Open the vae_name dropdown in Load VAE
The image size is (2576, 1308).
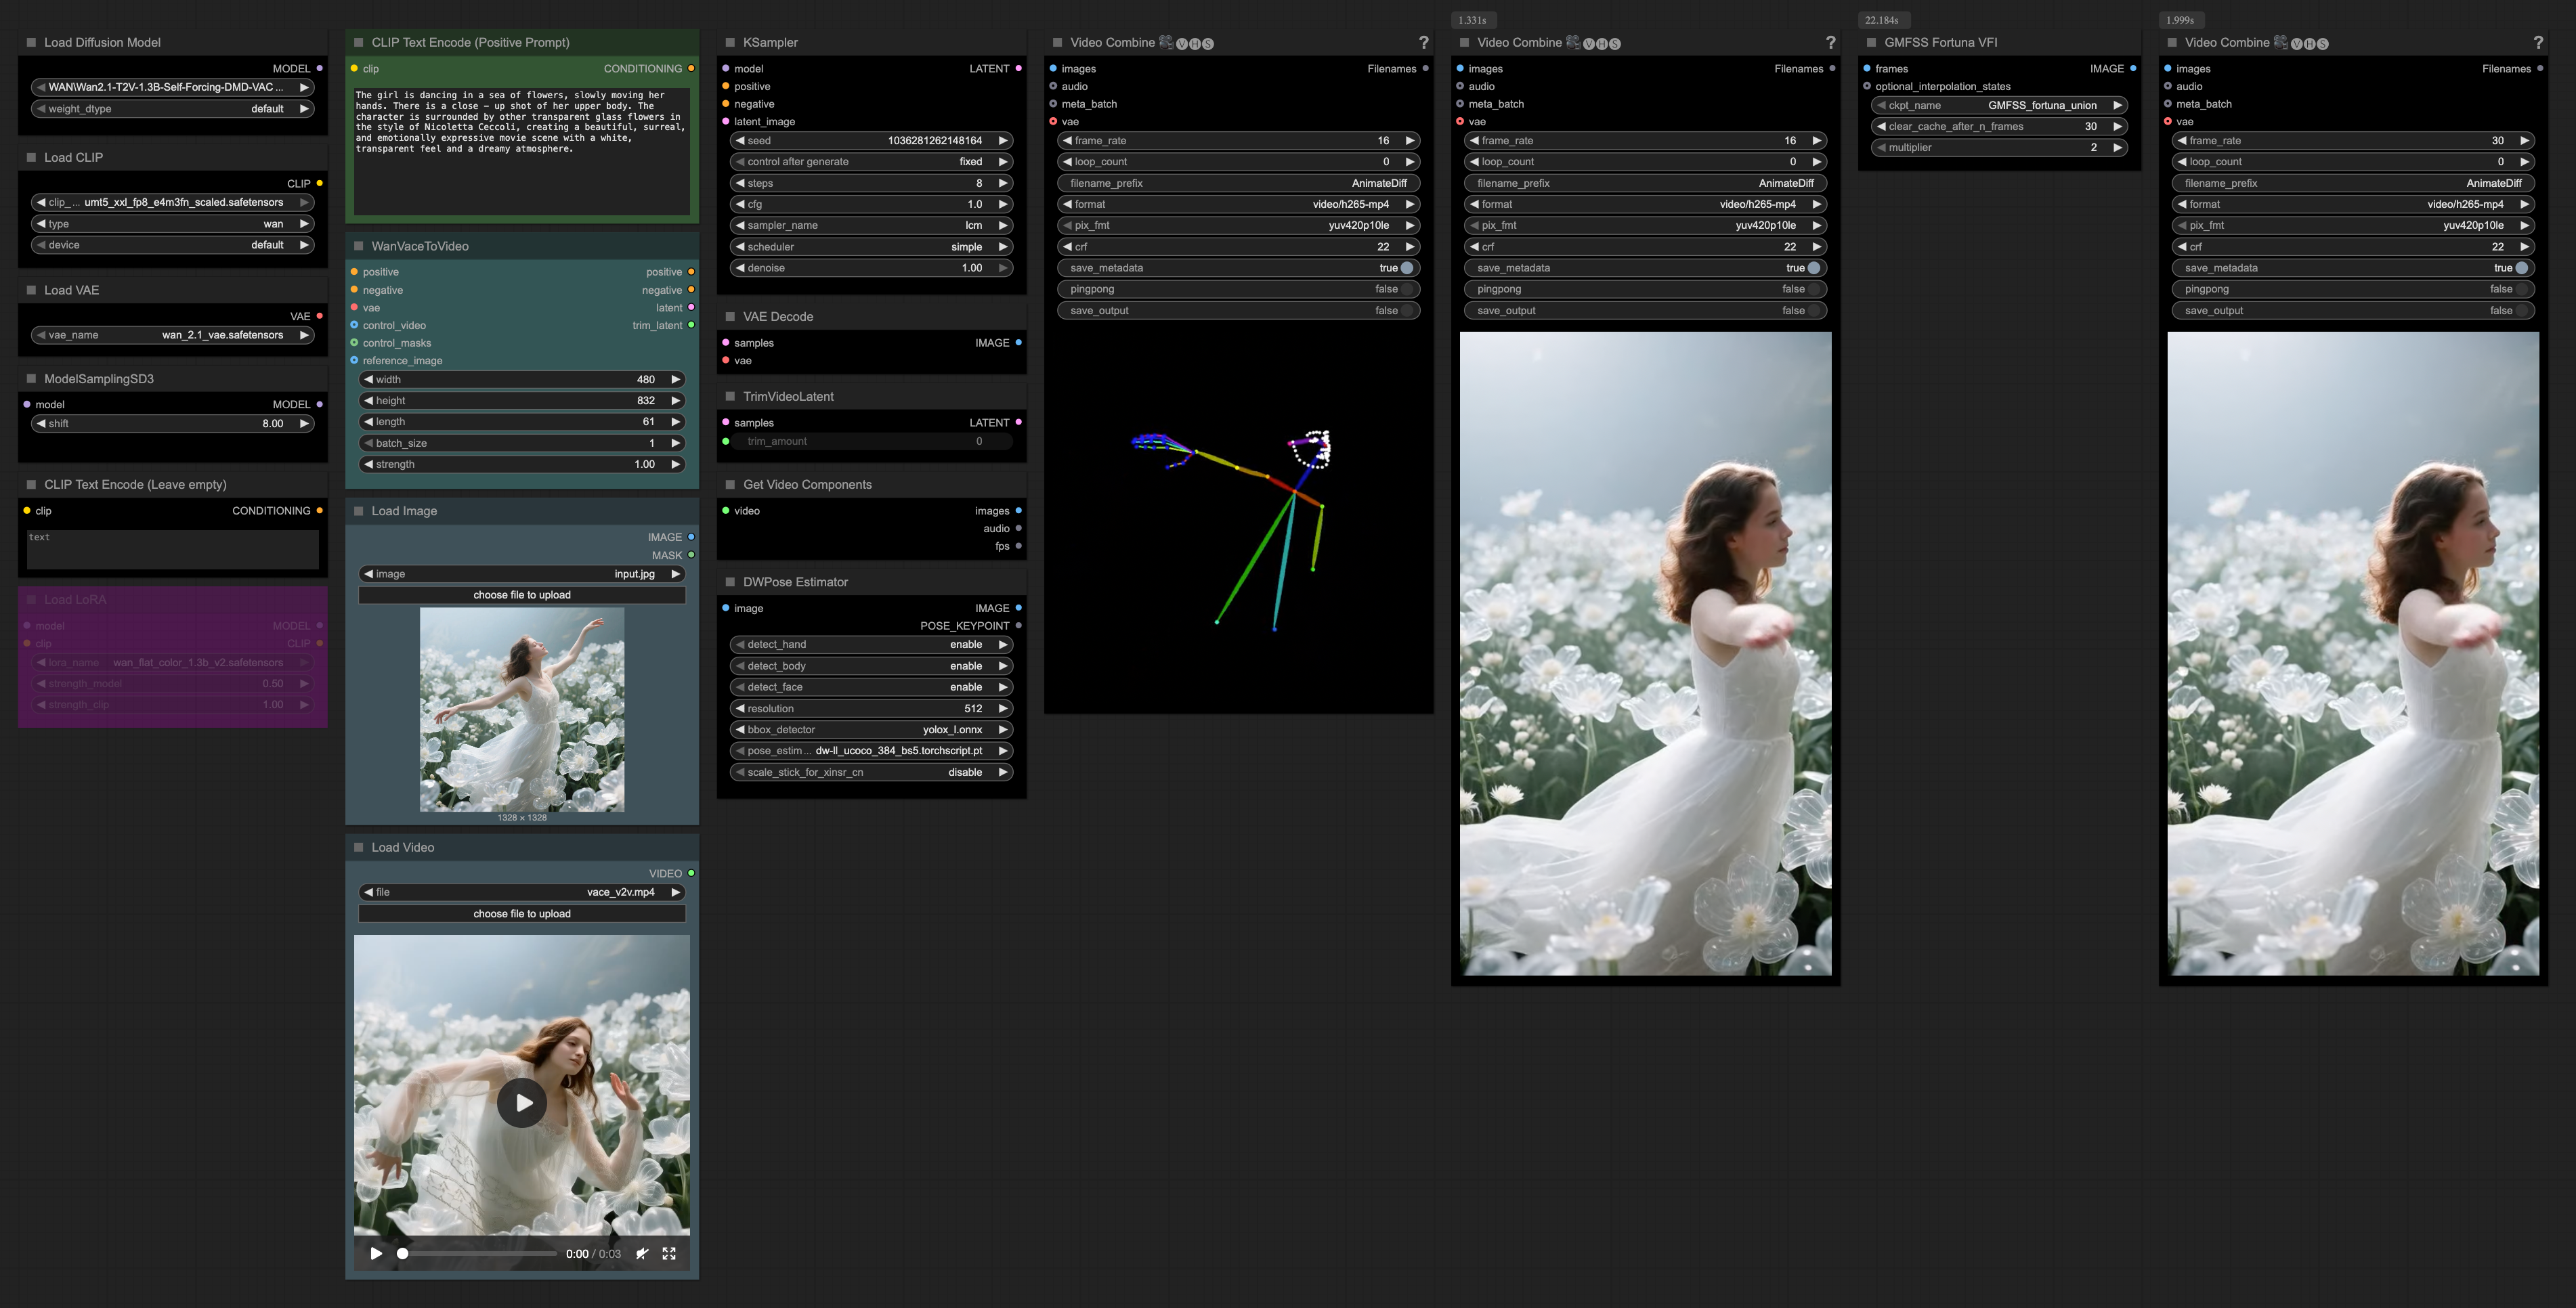coord(172,335)
